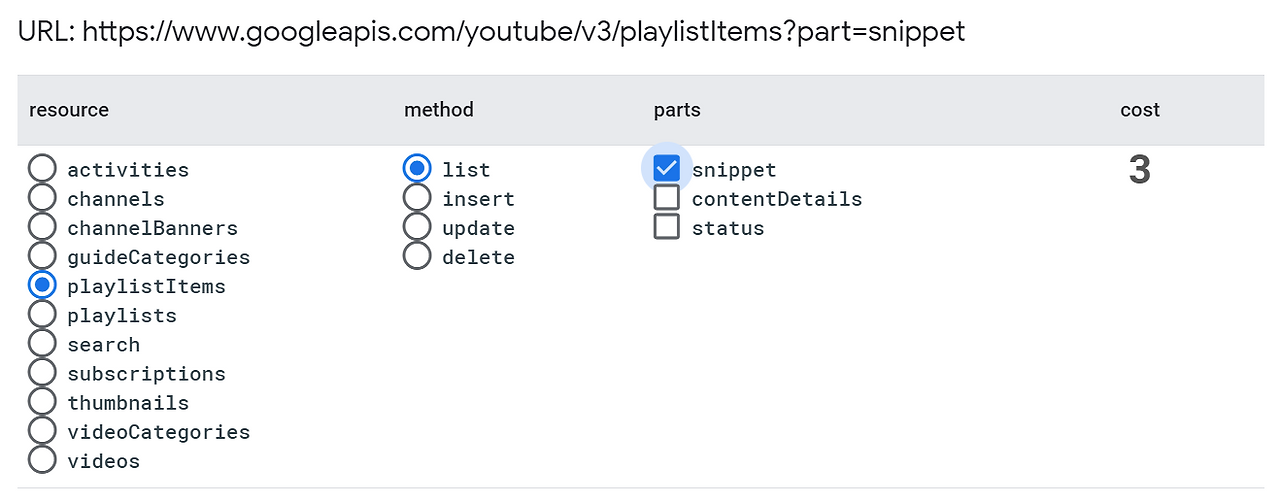Image resolution: width=1280 pixels, height=502 pixels.
Task: Click the playlistItems radio button
Action: click(42, 286)
